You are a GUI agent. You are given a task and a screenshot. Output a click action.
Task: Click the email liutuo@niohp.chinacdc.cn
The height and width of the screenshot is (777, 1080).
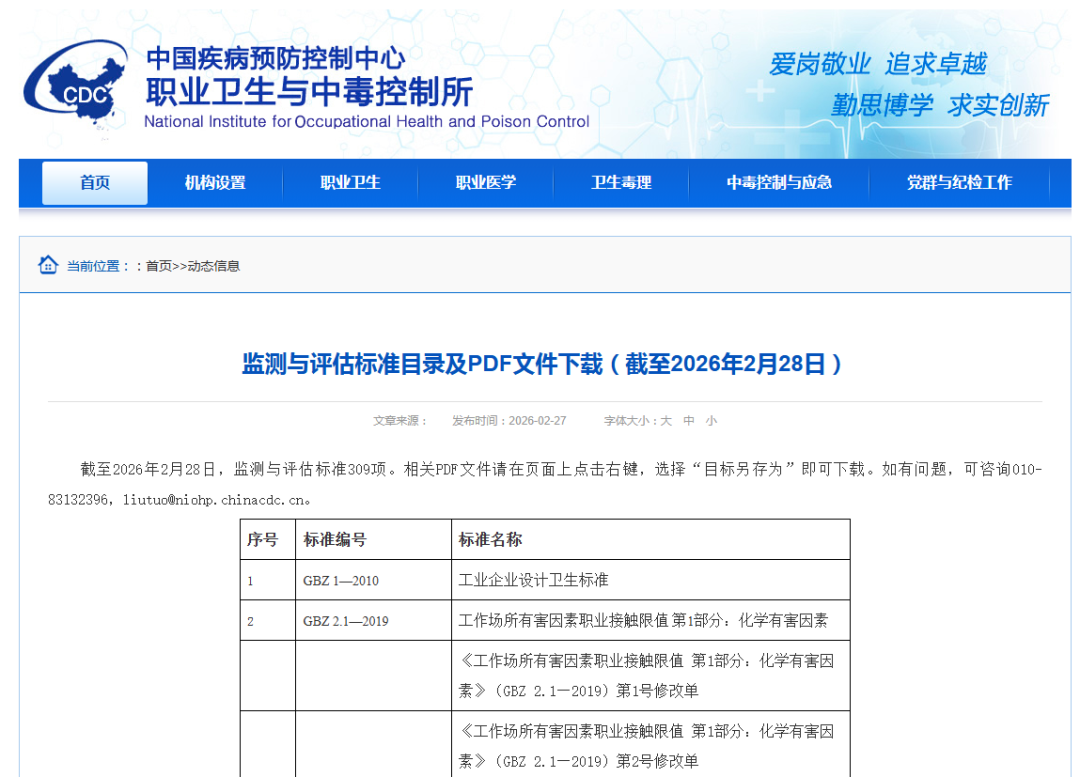click(216, 500)
